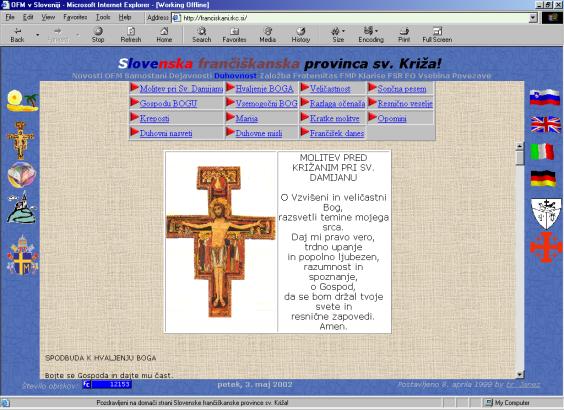Viewport: 564px width, 410px height.
Task: Expand the Address bar dropdown arrow
Action: tap(533, 18)
